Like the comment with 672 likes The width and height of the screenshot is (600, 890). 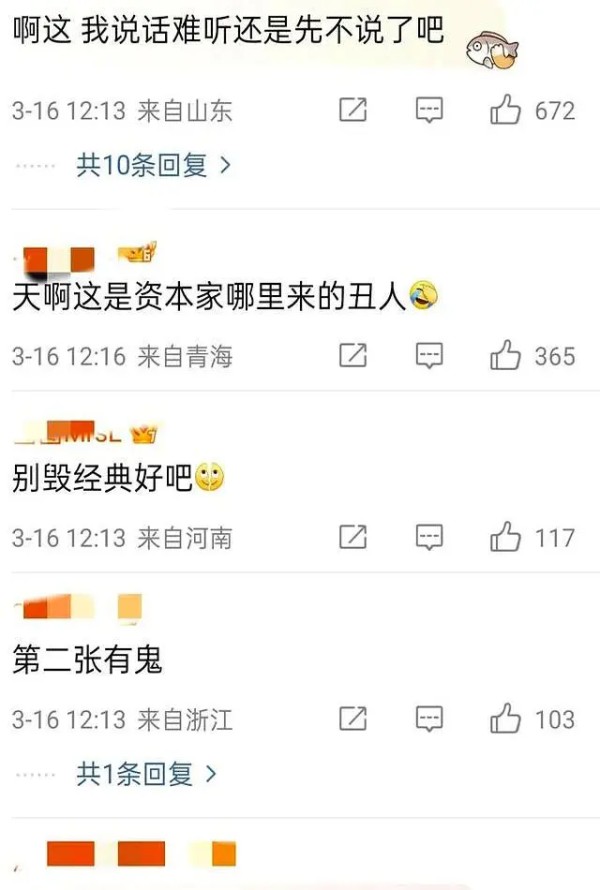505,110
